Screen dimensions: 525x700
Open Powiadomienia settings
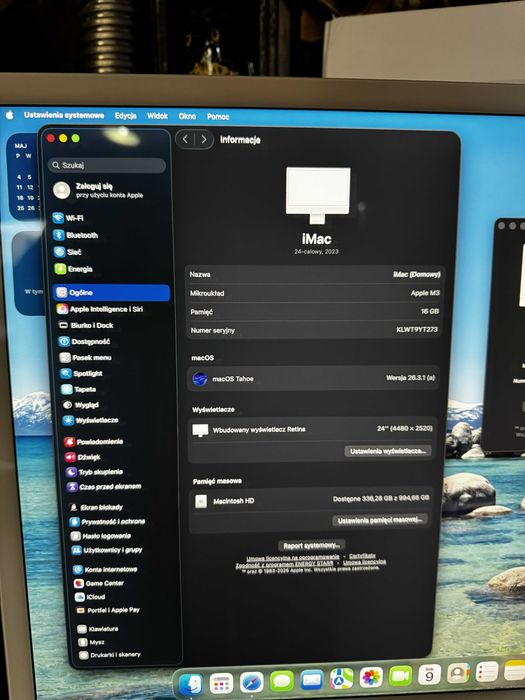click(94, 442)
